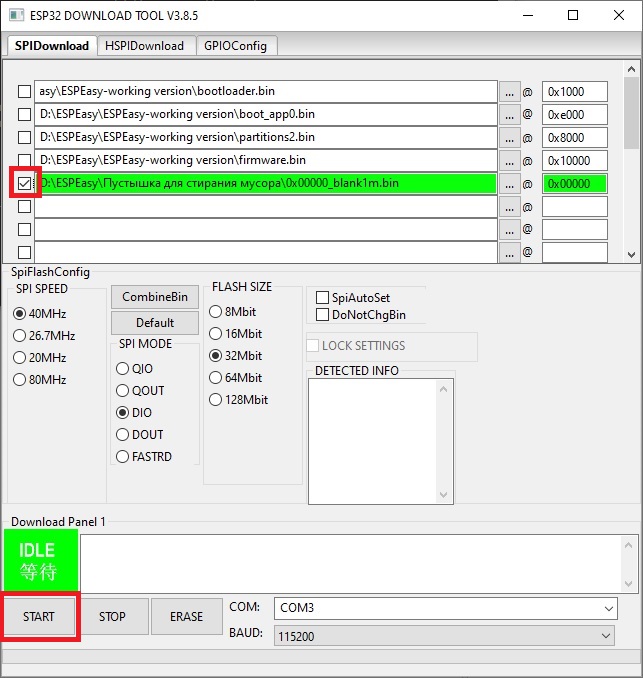Switch to the HSPIDownload tab
The height and width of the screenshot is (678, 643).
147,46
